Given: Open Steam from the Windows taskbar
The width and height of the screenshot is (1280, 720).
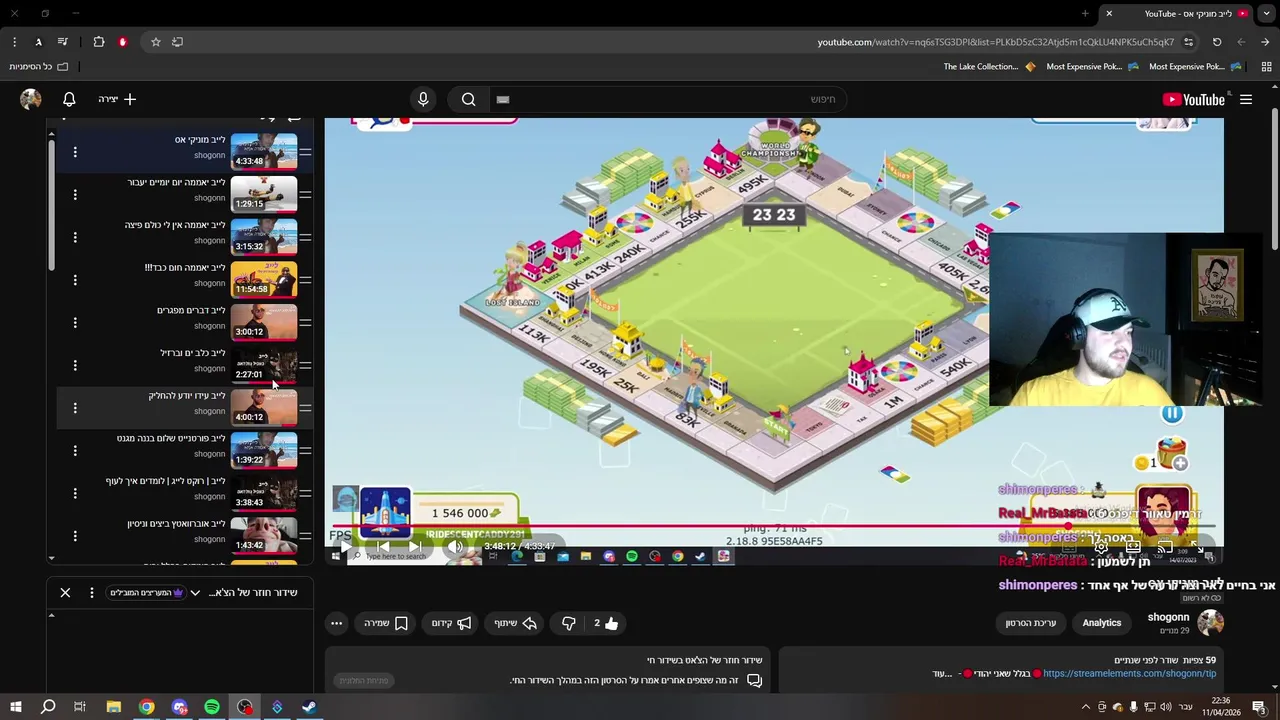Looking at the screenshot, I should coord(309,707).
